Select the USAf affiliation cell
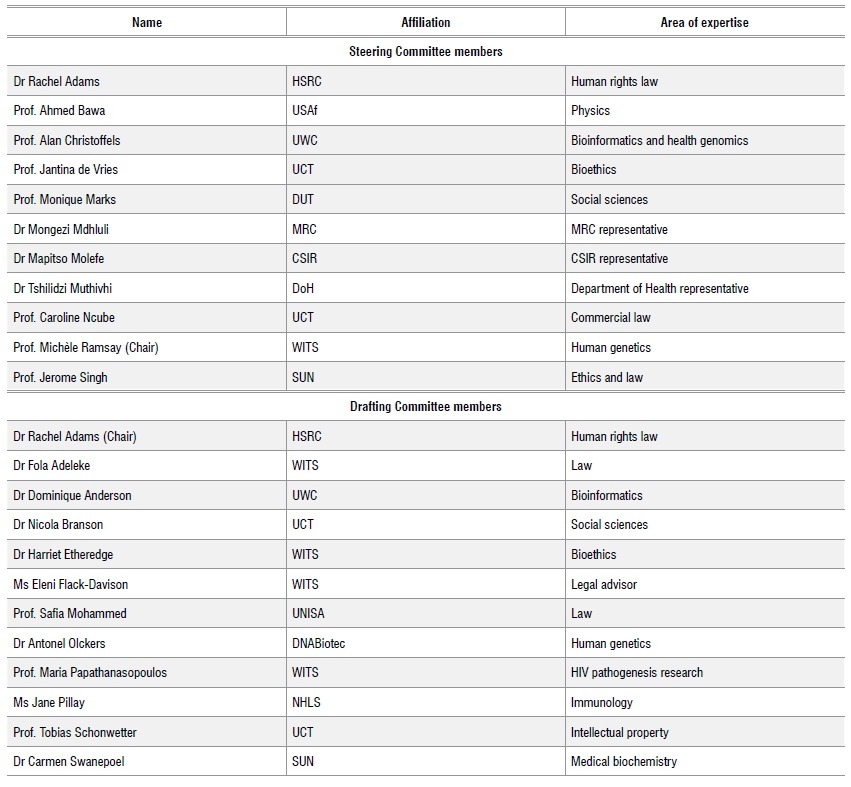 click(x=306, y=111)
